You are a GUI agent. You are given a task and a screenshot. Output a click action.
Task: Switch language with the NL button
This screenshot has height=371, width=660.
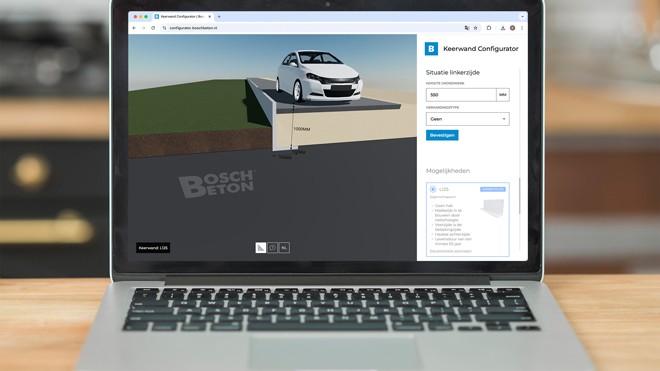click(284, 248)
